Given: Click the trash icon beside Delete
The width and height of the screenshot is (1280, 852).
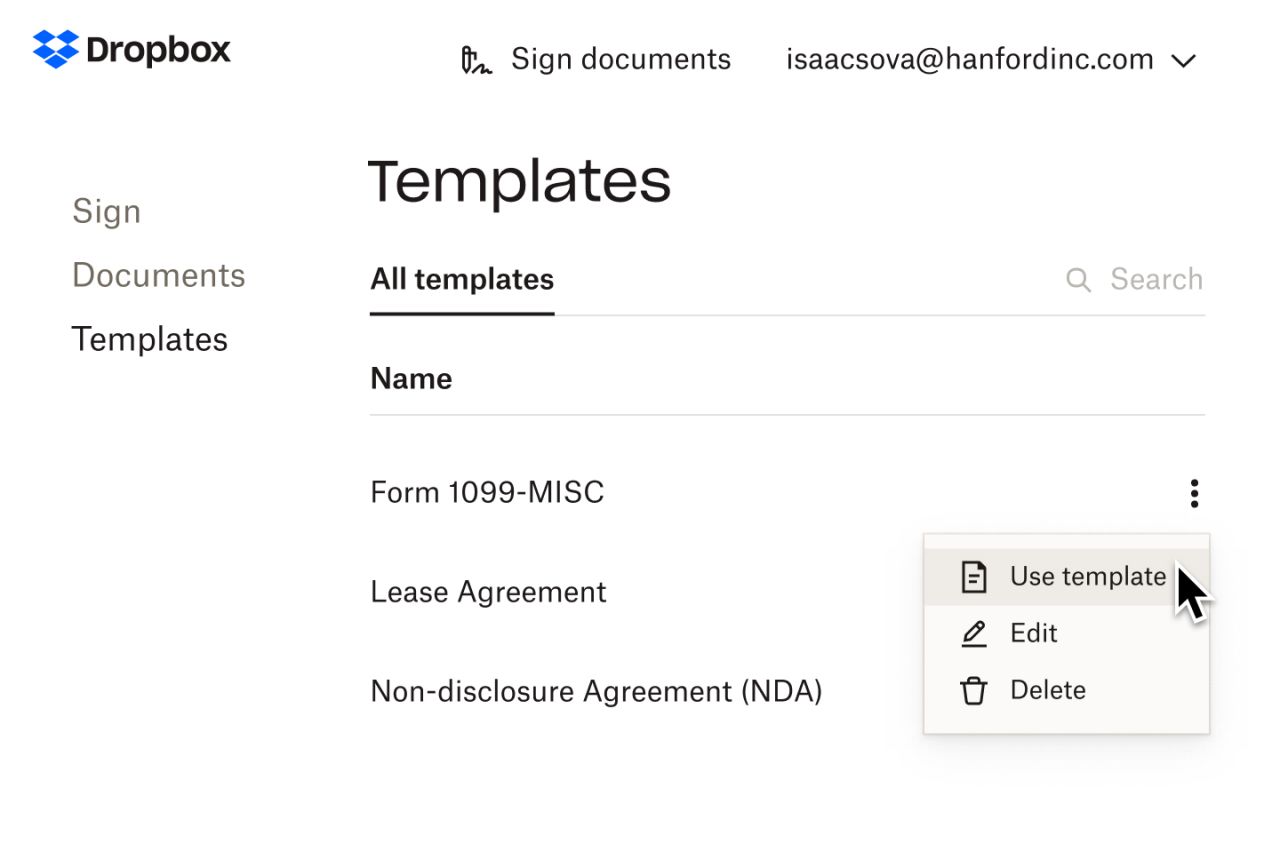Looking at the screenshot, I should click(974, 689).
